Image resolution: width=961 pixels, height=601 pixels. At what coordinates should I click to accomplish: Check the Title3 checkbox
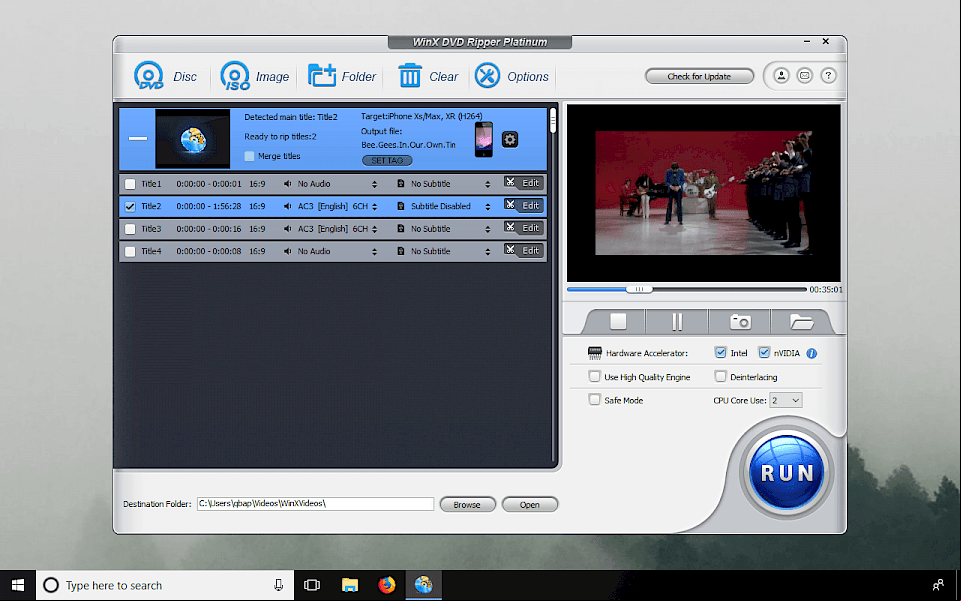130,229
